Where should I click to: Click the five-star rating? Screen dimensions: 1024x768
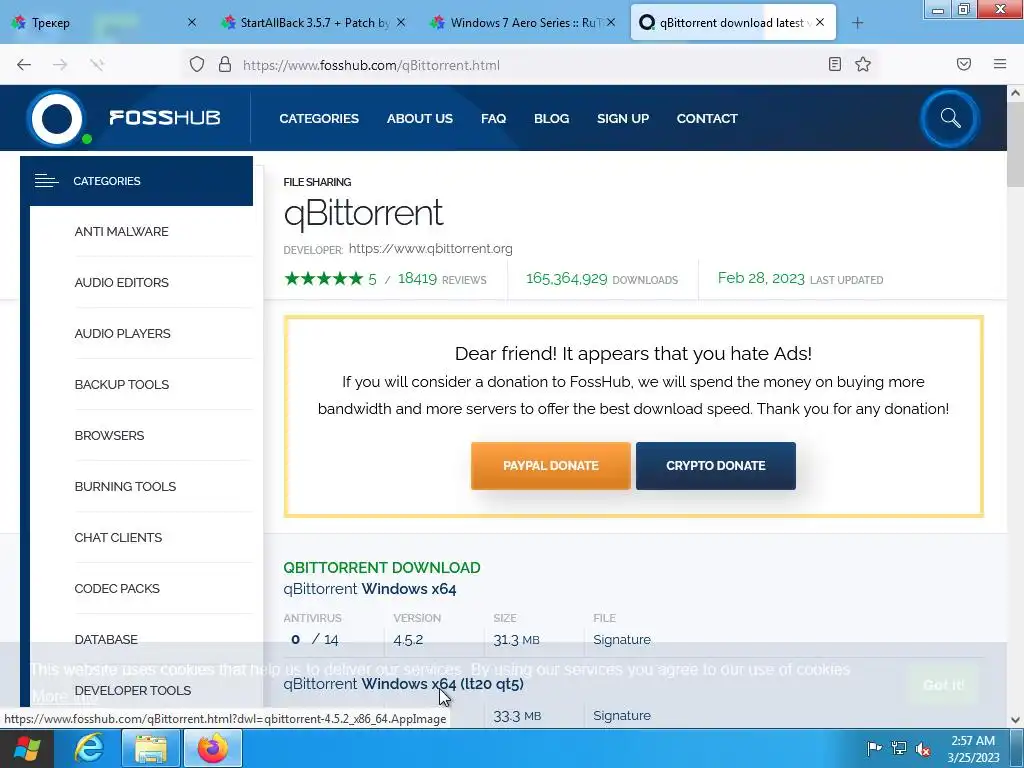[x=324, y=279]
